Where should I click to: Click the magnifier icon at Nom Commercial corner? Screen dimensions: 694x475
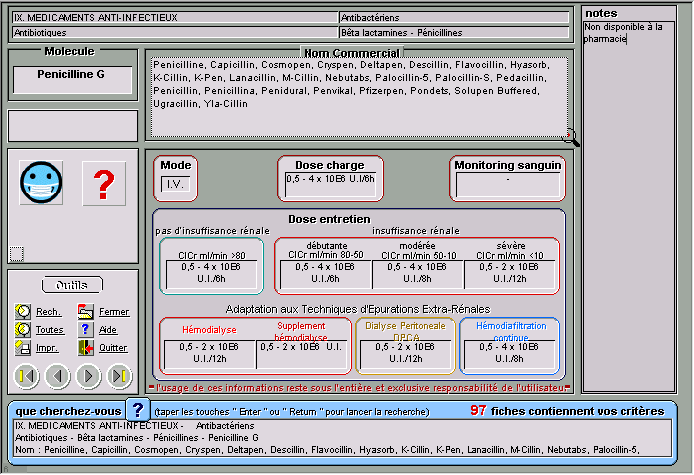point(571,138)
